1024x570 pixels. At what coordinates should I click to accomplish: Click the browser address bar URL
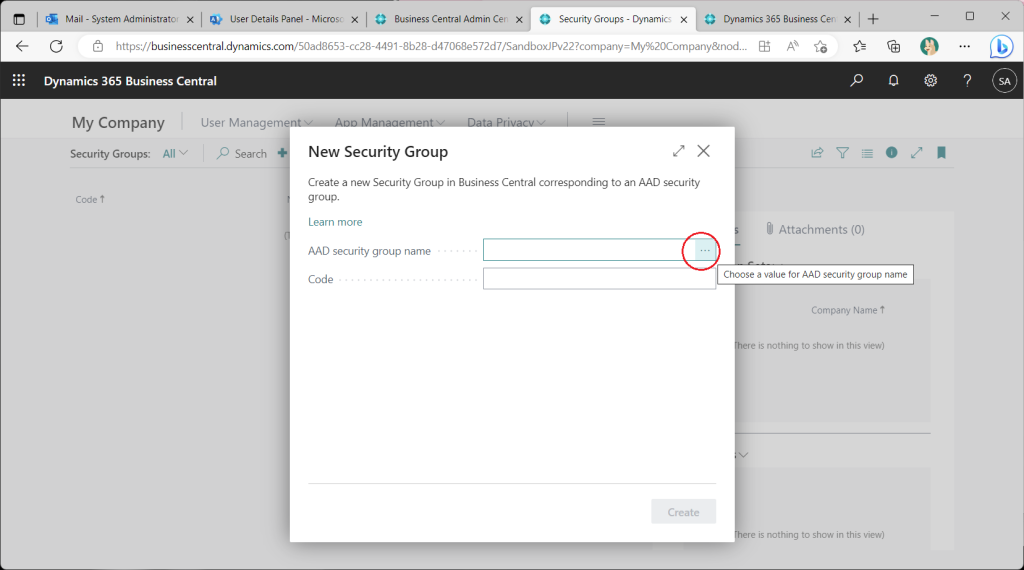(431, 46)
